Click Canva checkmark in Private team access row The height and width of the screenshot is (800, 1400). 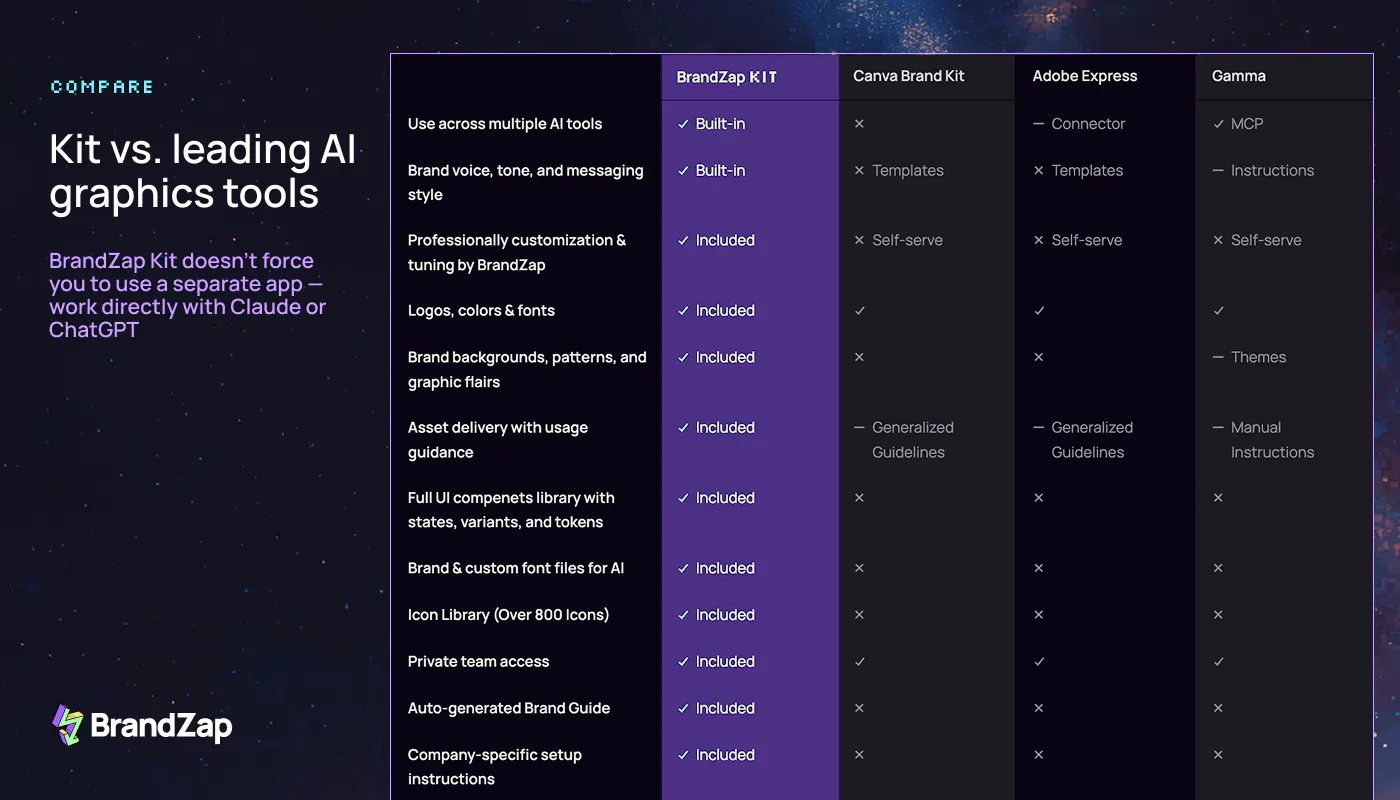pos(859,662)
